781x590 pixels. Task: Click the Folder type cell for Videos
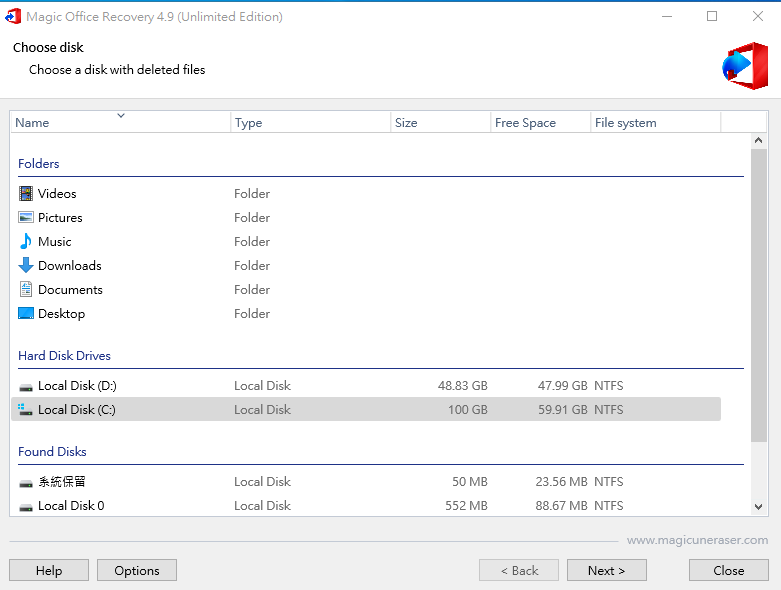(x=252, y=193)
